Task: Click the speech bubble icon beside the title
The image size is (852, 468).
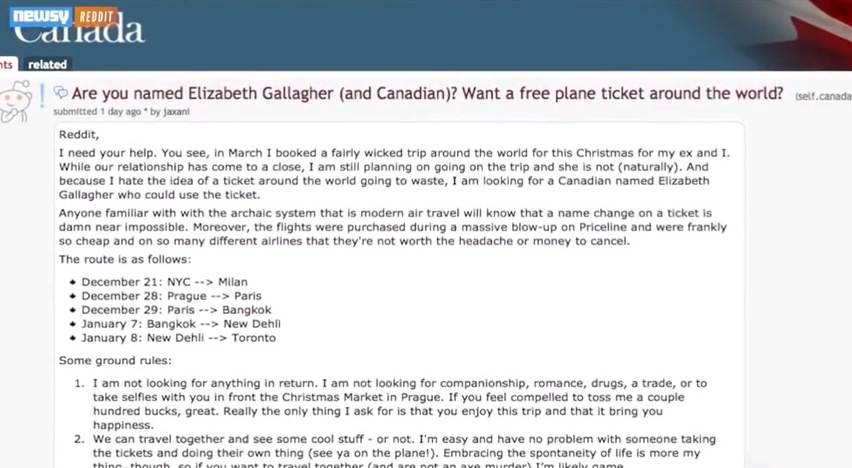Action: pyautogui.click(x=60, y=92)
